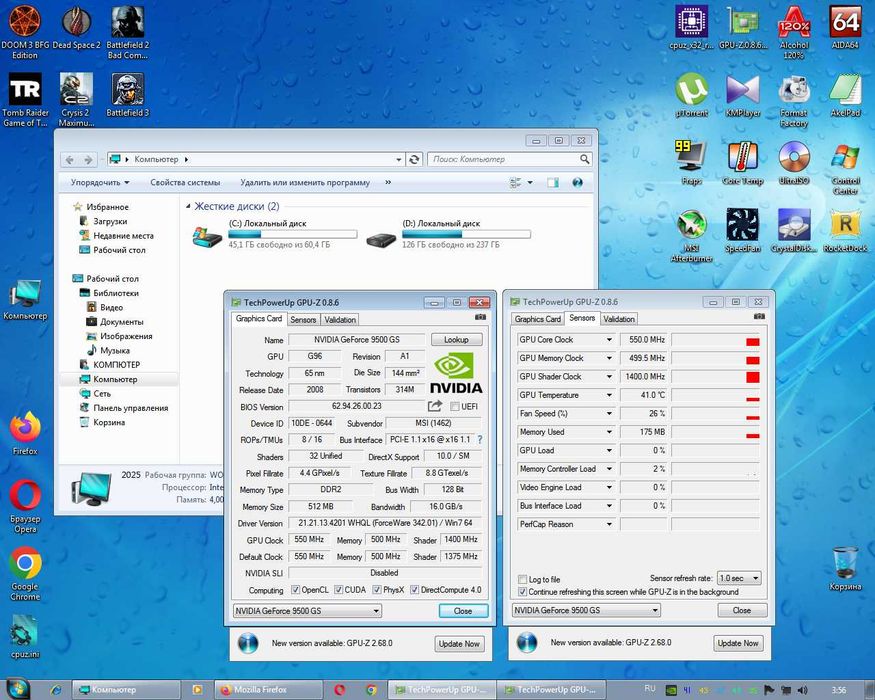Click the D: local disk usage bar

[466, 234]
